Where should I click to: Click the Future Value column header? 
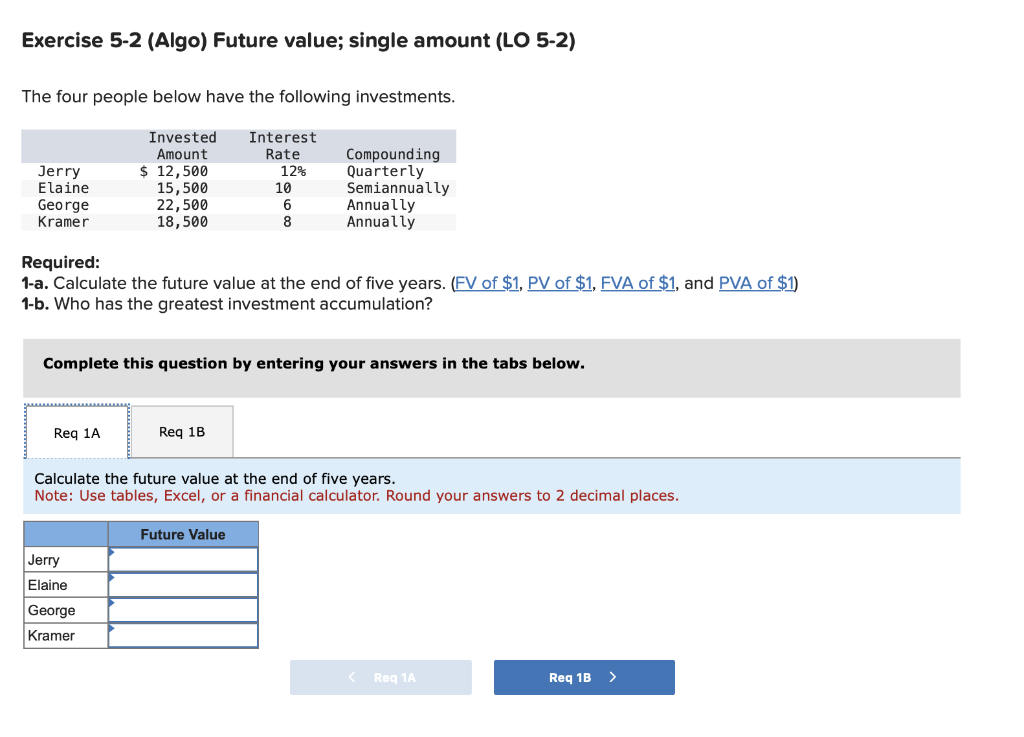click(x=183, y=533)
